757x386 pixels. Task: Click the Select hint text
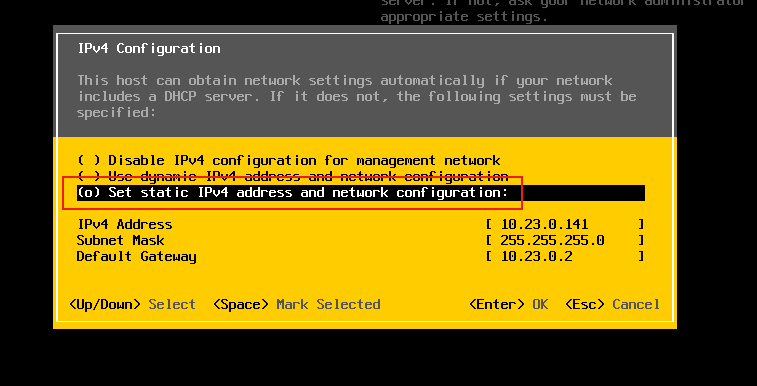pos(172,304)
